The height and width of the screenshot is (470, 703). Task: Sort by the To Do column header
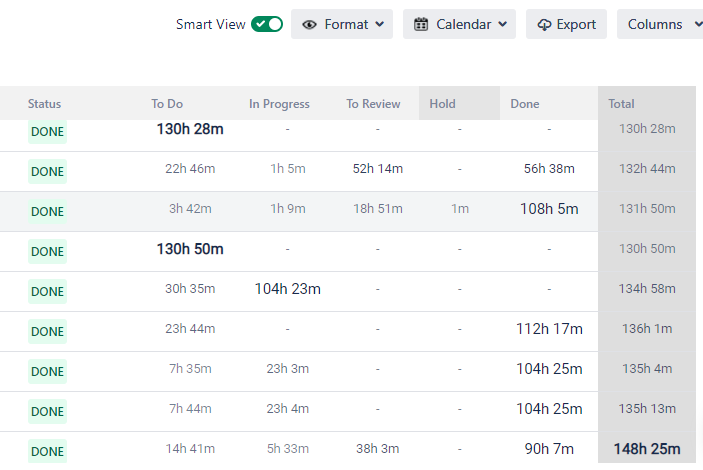pyautogui.click(x=167, y=104)
